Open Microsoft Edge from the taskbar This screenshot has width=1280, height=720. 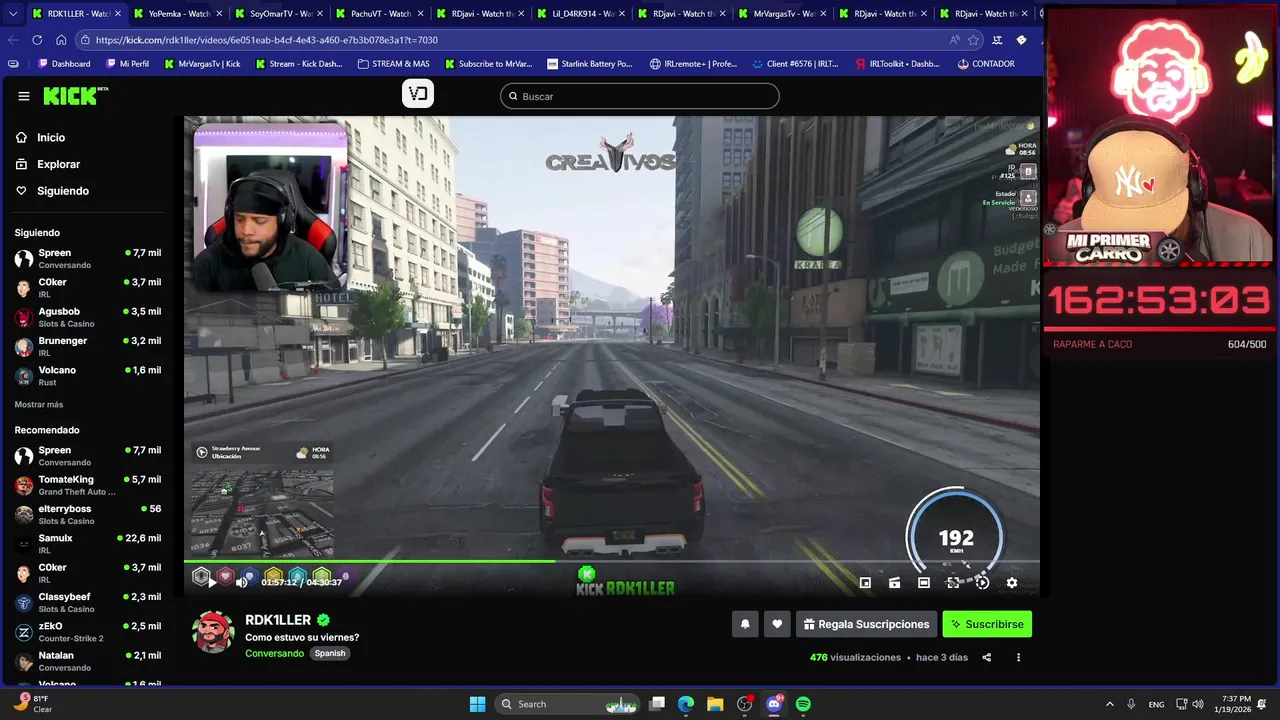(686, 704)
